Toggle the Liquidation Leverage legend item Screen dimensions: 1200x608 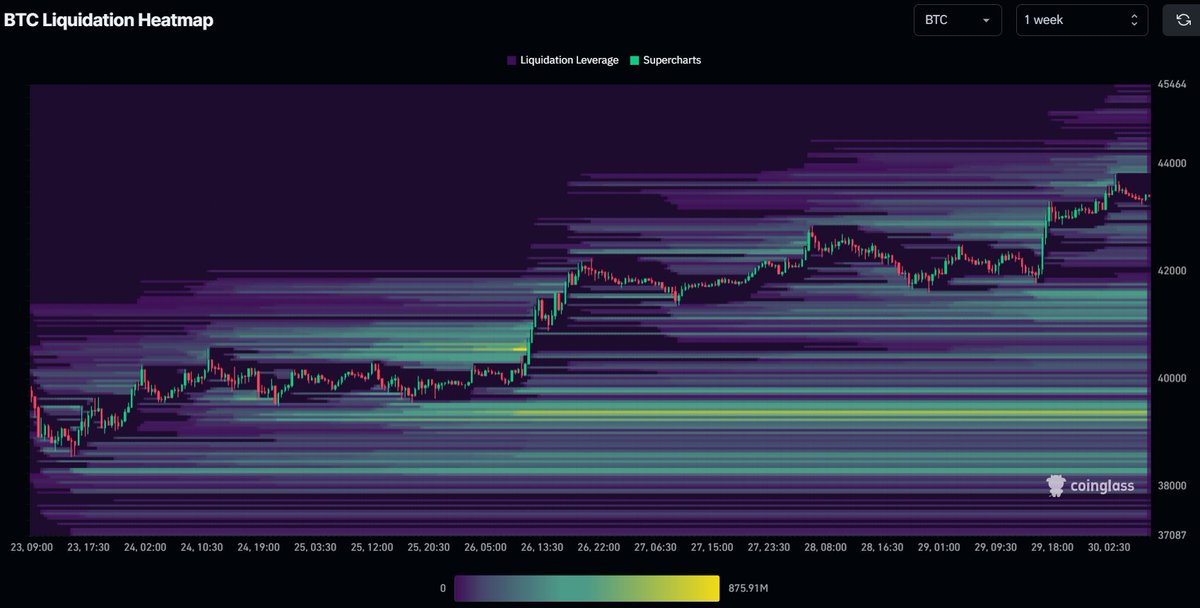[x=563, y=60]
